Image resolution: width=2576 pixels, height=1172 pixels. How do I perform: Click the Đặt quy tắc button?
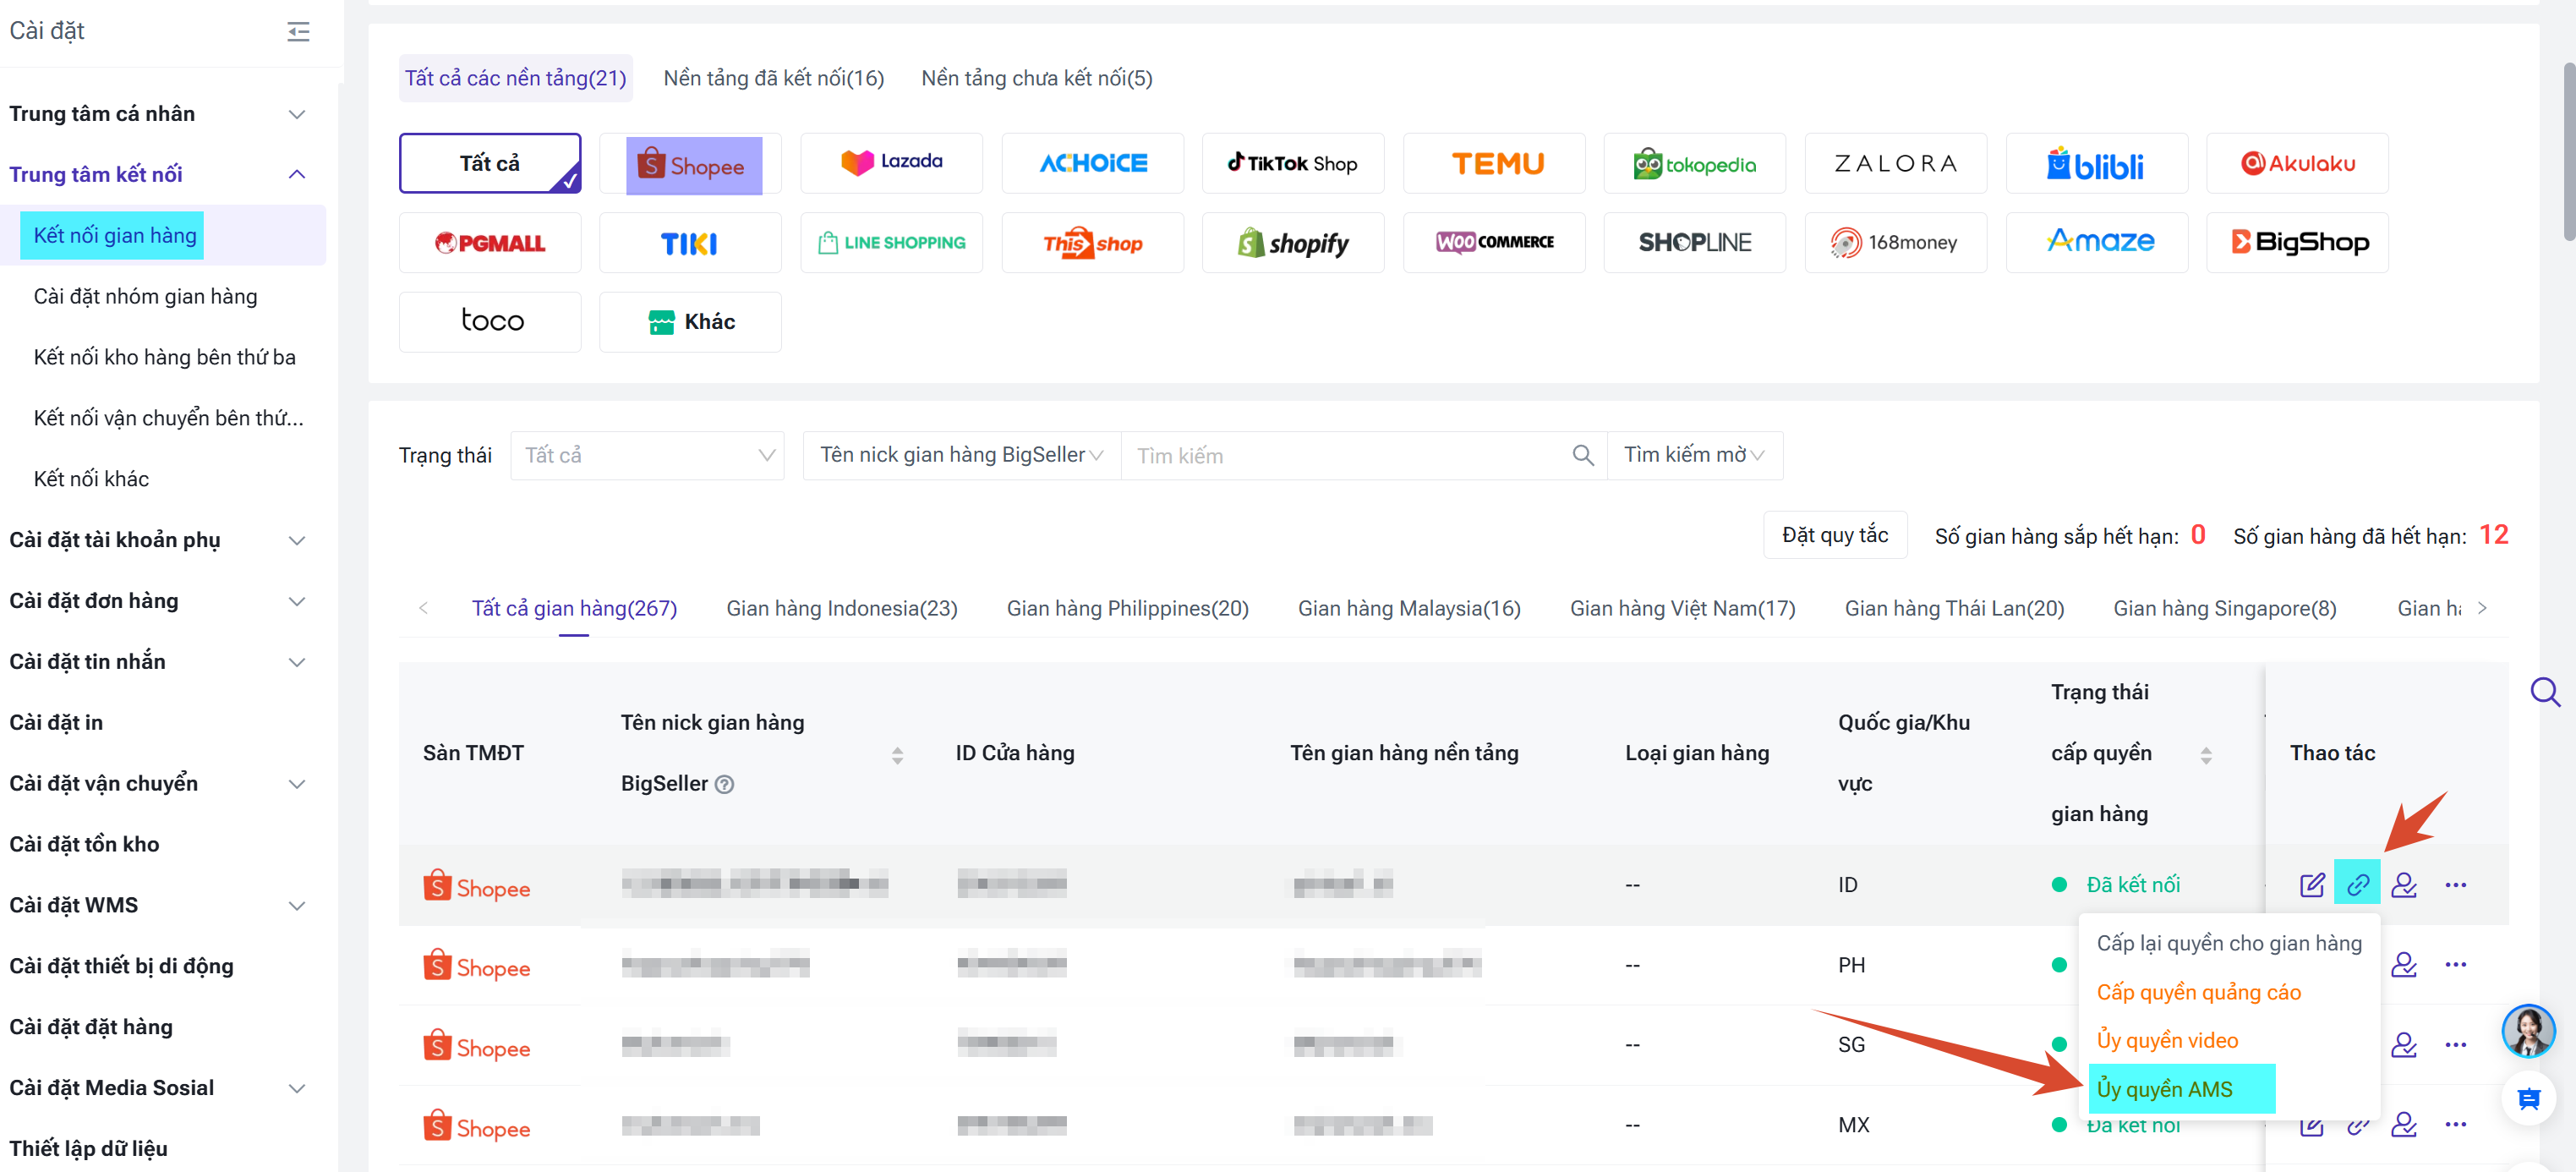coord(1834,536)
